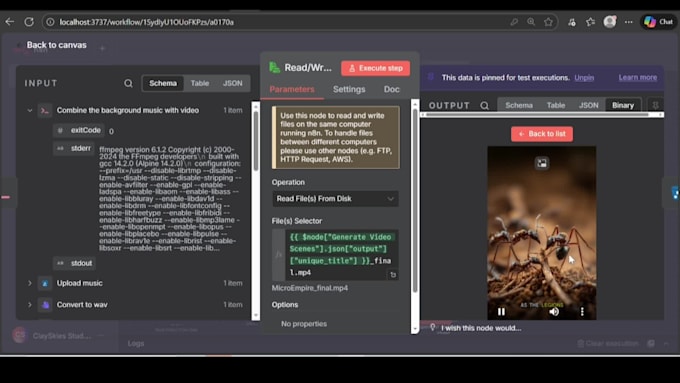Bookmark page with the star icon
Viewport: 680px width, 383px height.
click(x=549, y=22)
